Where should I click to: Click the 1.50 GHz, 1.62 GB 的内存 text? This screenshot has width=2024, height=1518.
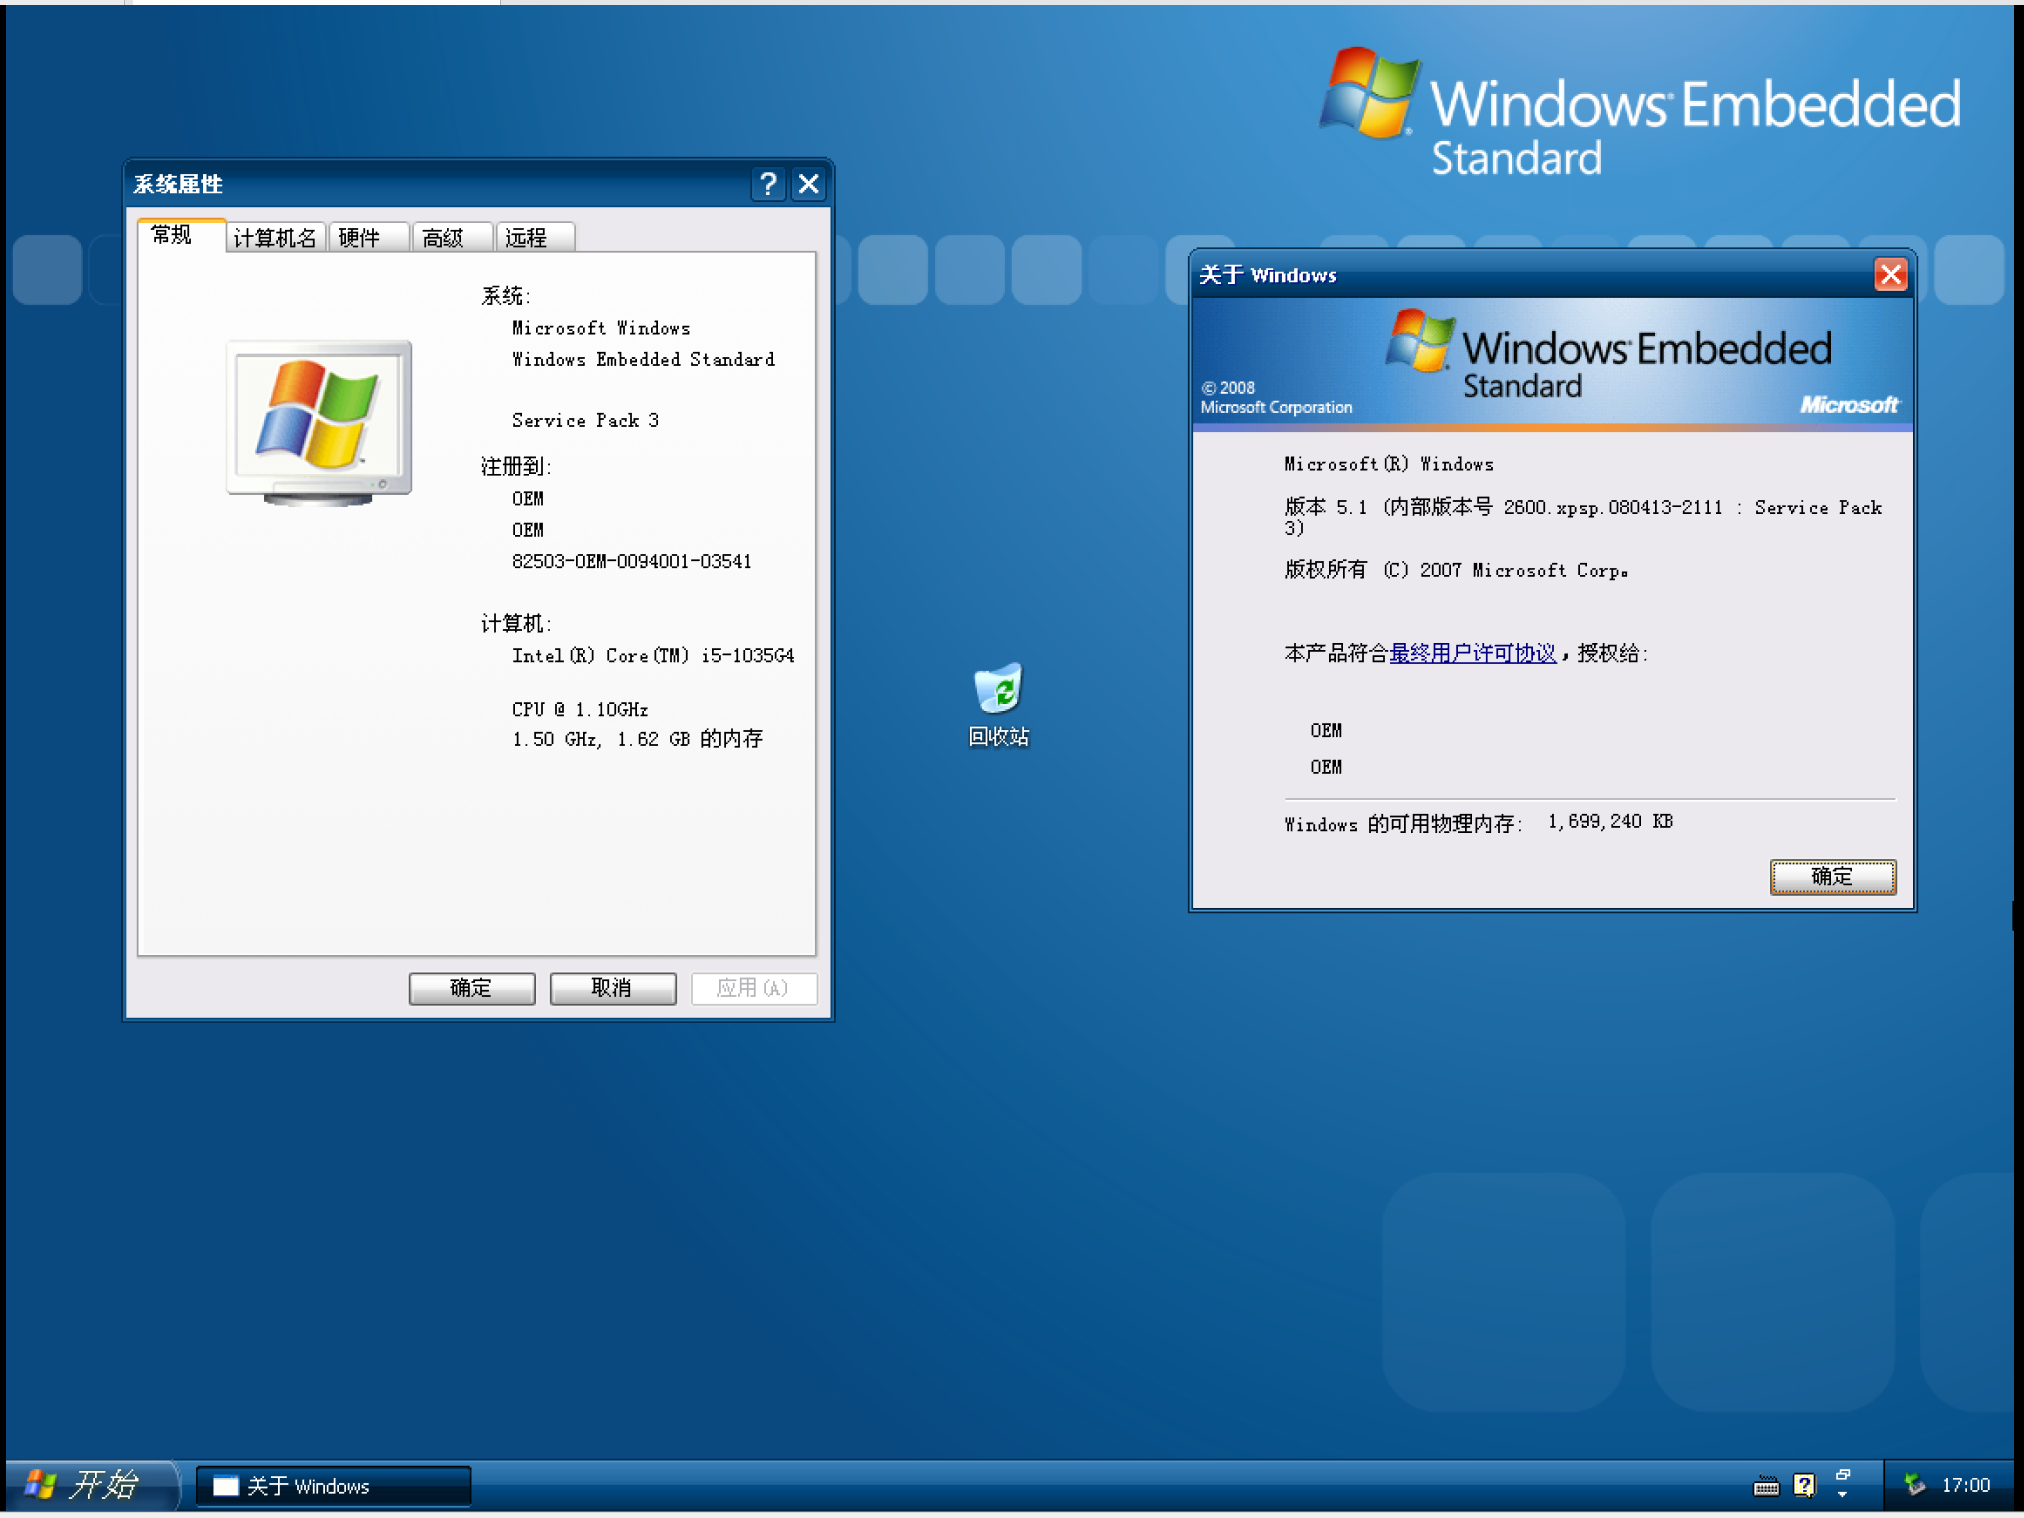(637, 739)
